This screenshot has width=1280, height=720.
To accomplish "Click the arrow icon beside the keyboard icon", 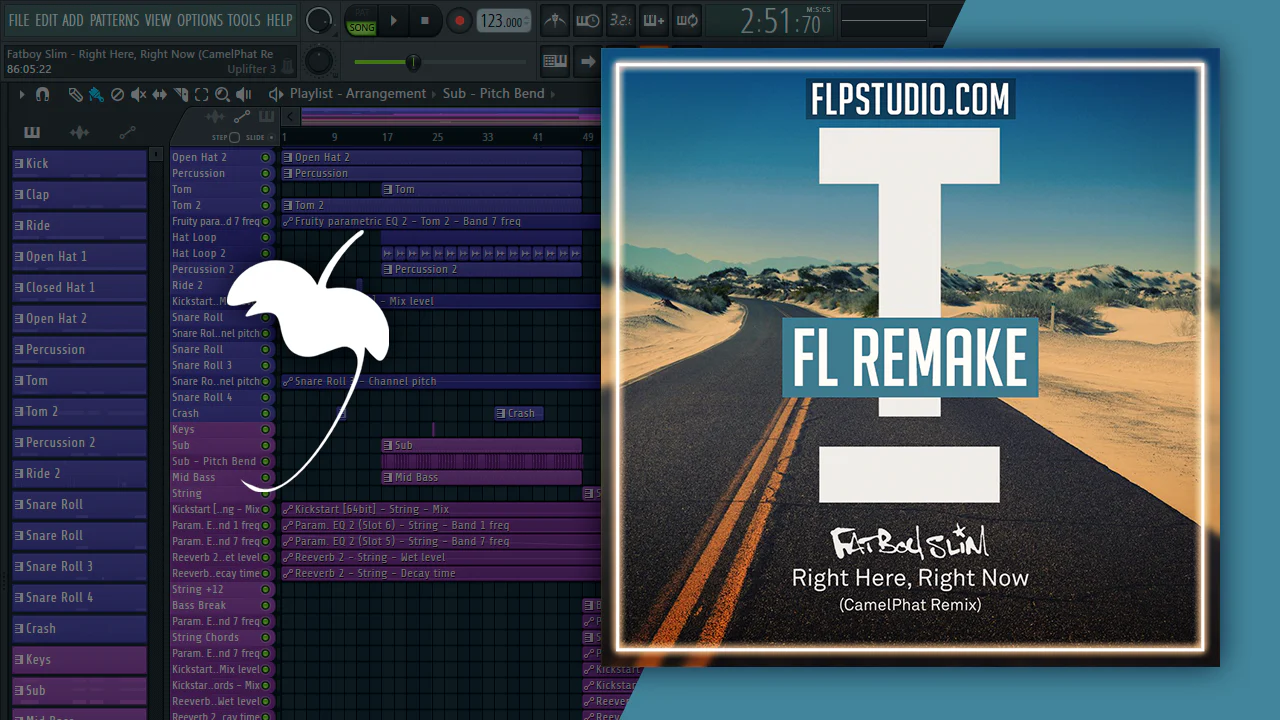I will tap(588, 61).
